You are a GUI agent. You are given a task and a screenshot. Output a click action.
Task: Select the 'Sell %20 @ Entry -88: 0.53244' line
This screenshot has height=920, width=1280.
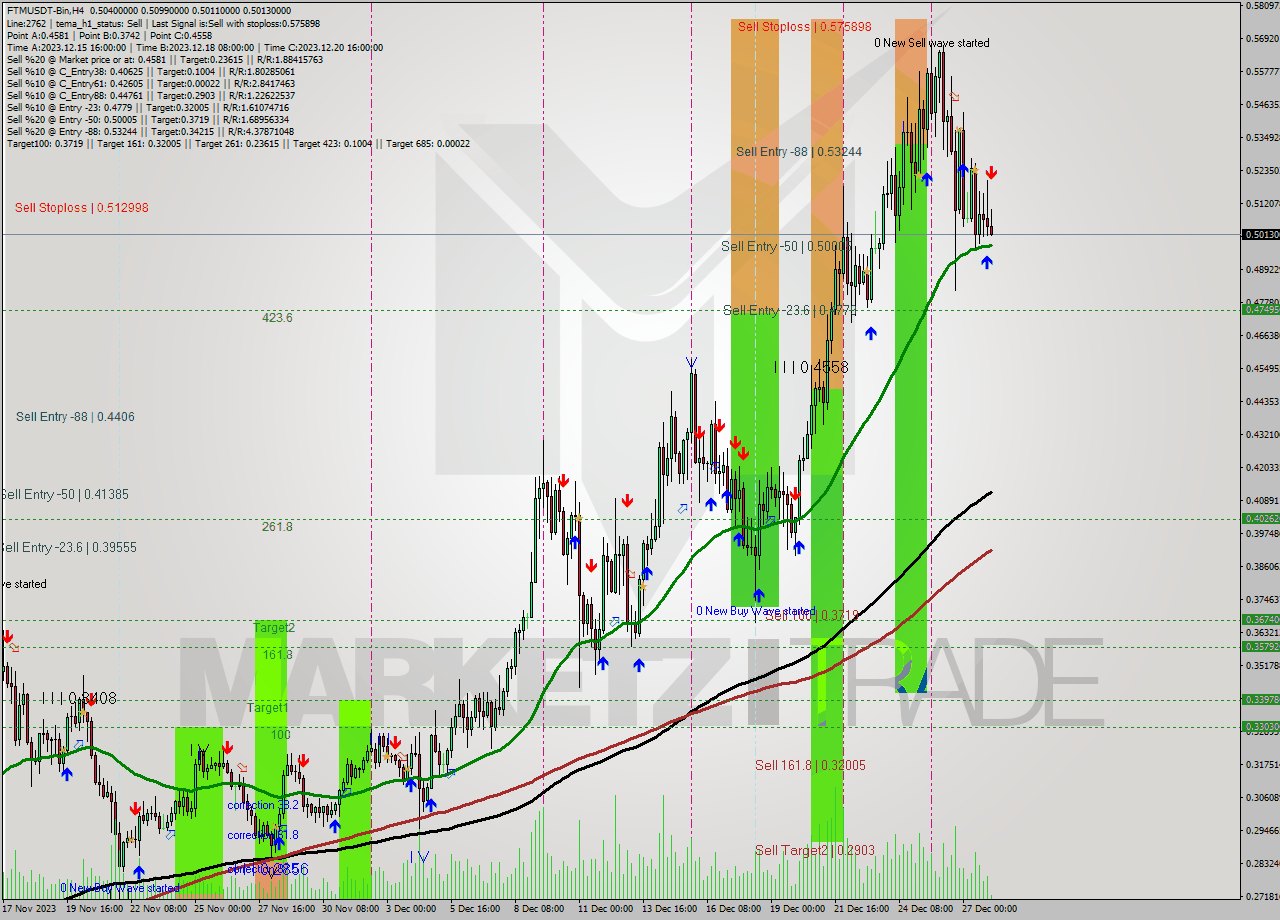150,131
